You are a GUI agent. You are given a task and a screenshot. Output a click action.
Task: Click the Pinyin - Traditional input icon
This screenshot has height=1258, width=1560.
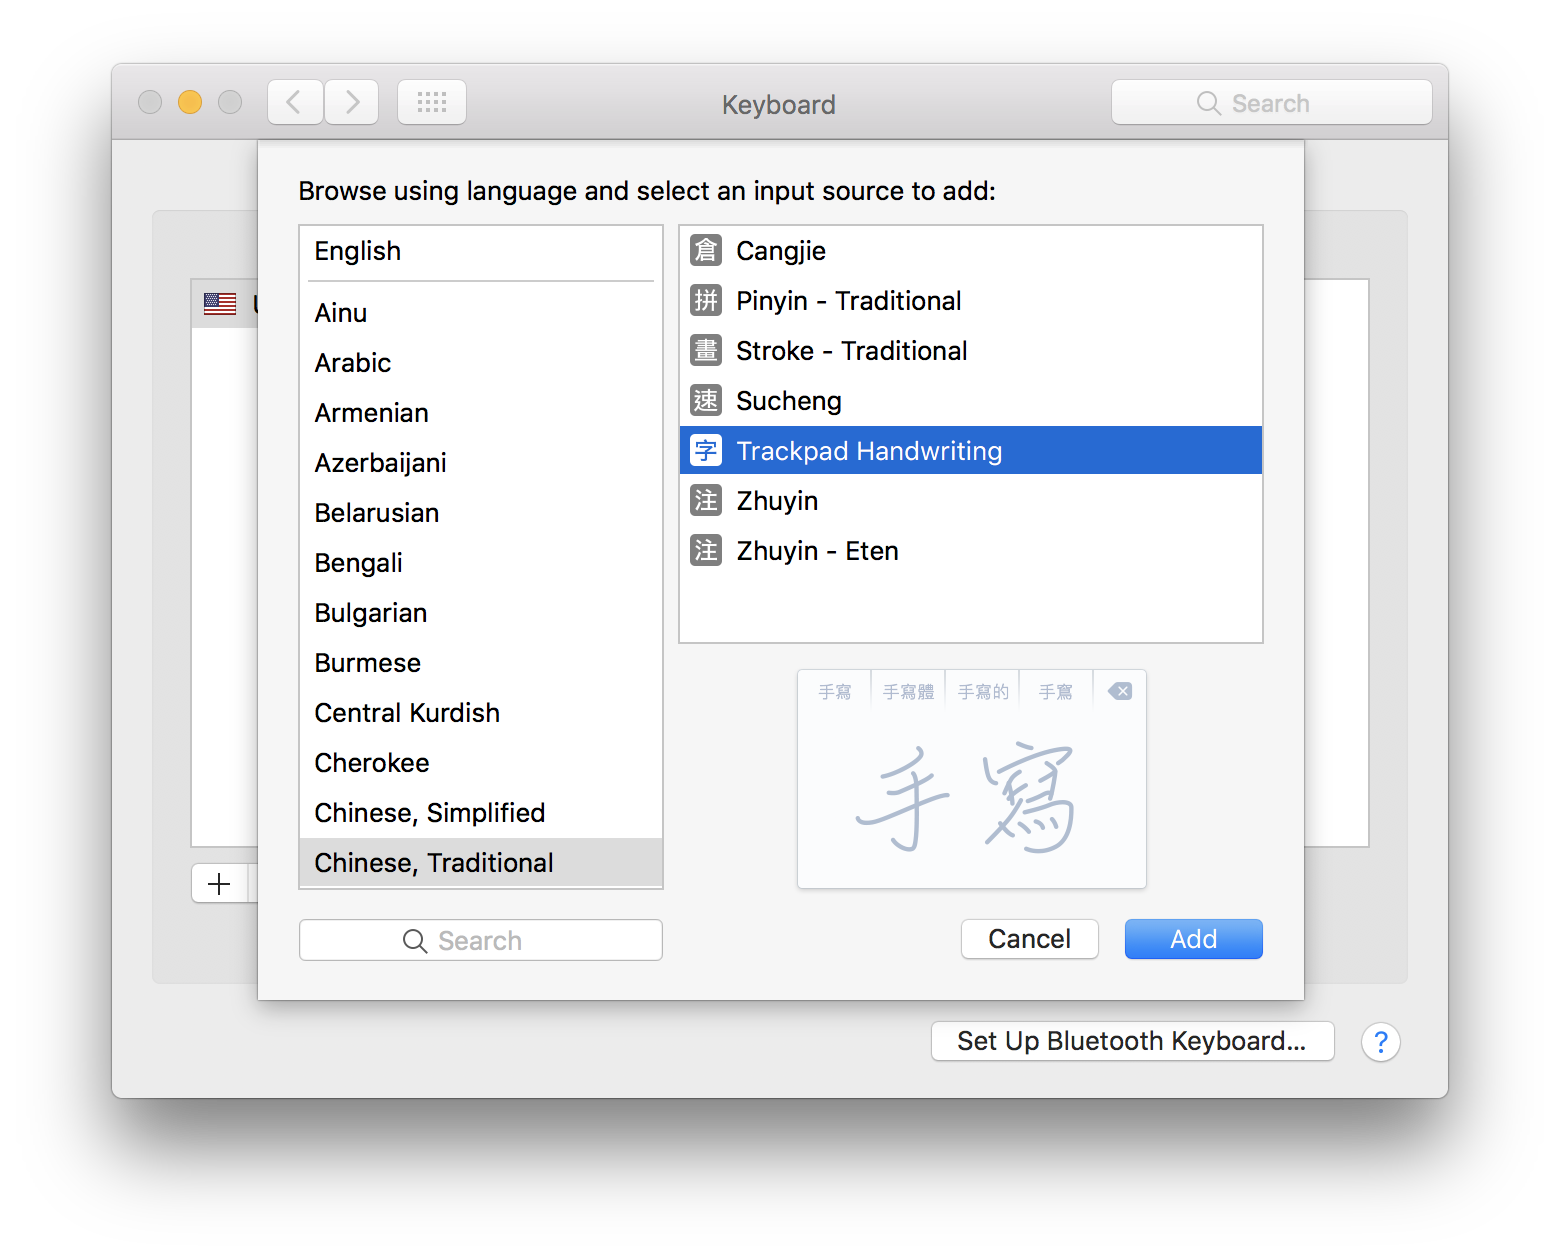click(705, 300)
